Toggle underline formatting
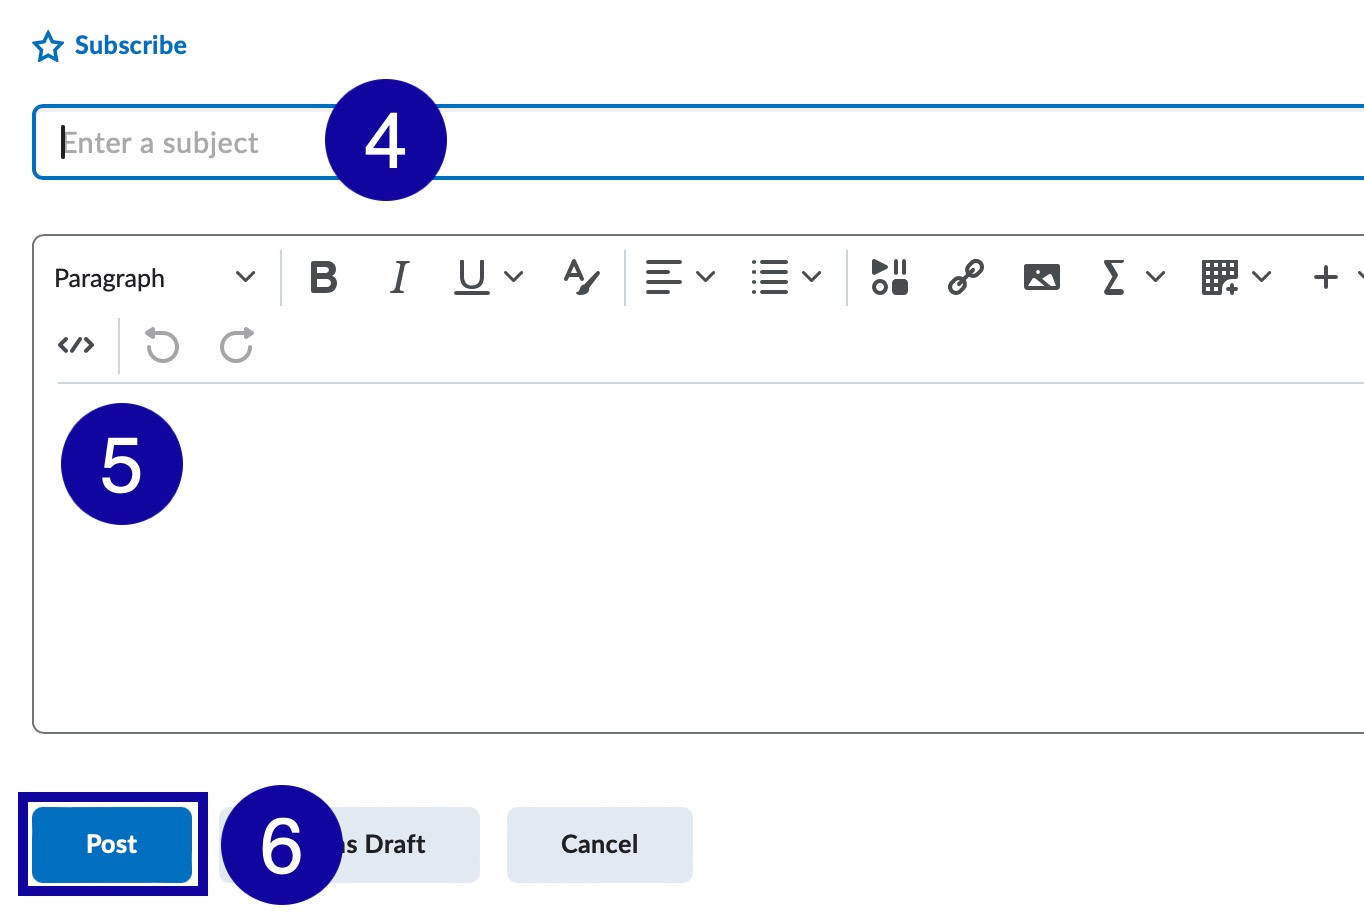This screenshot has height=920, width=1364. pos(472,277)
